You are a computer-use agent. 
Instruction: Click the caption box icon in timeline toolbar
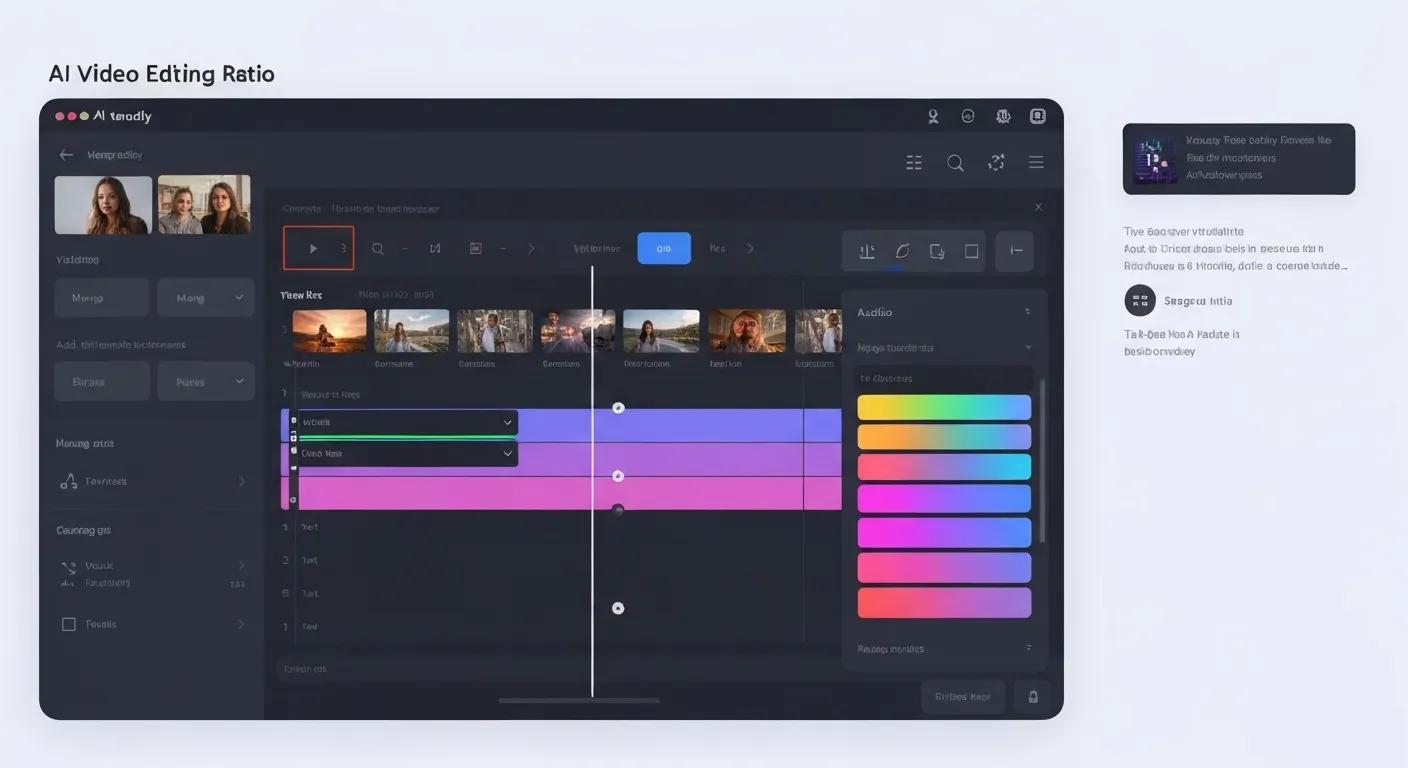(476, 249)
